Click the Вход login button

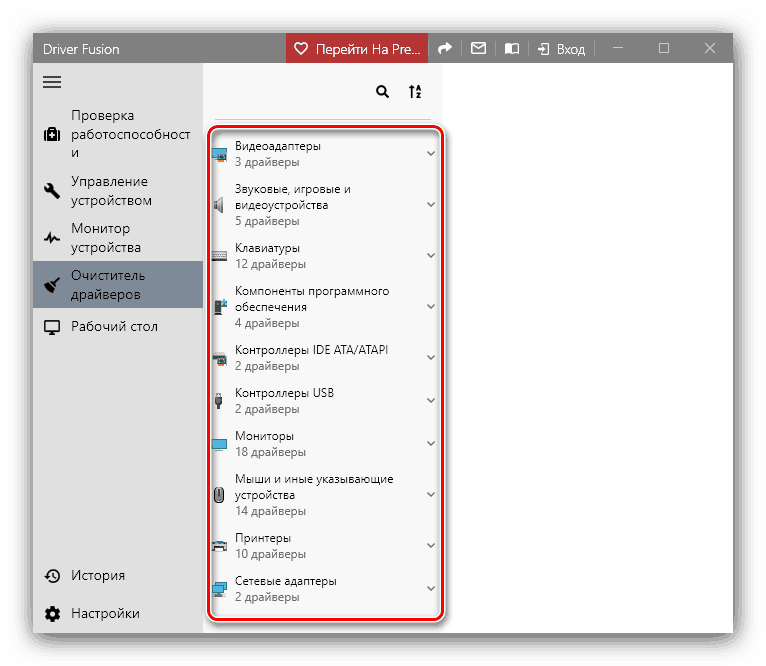pyautogui.click(x=561, y=49)
